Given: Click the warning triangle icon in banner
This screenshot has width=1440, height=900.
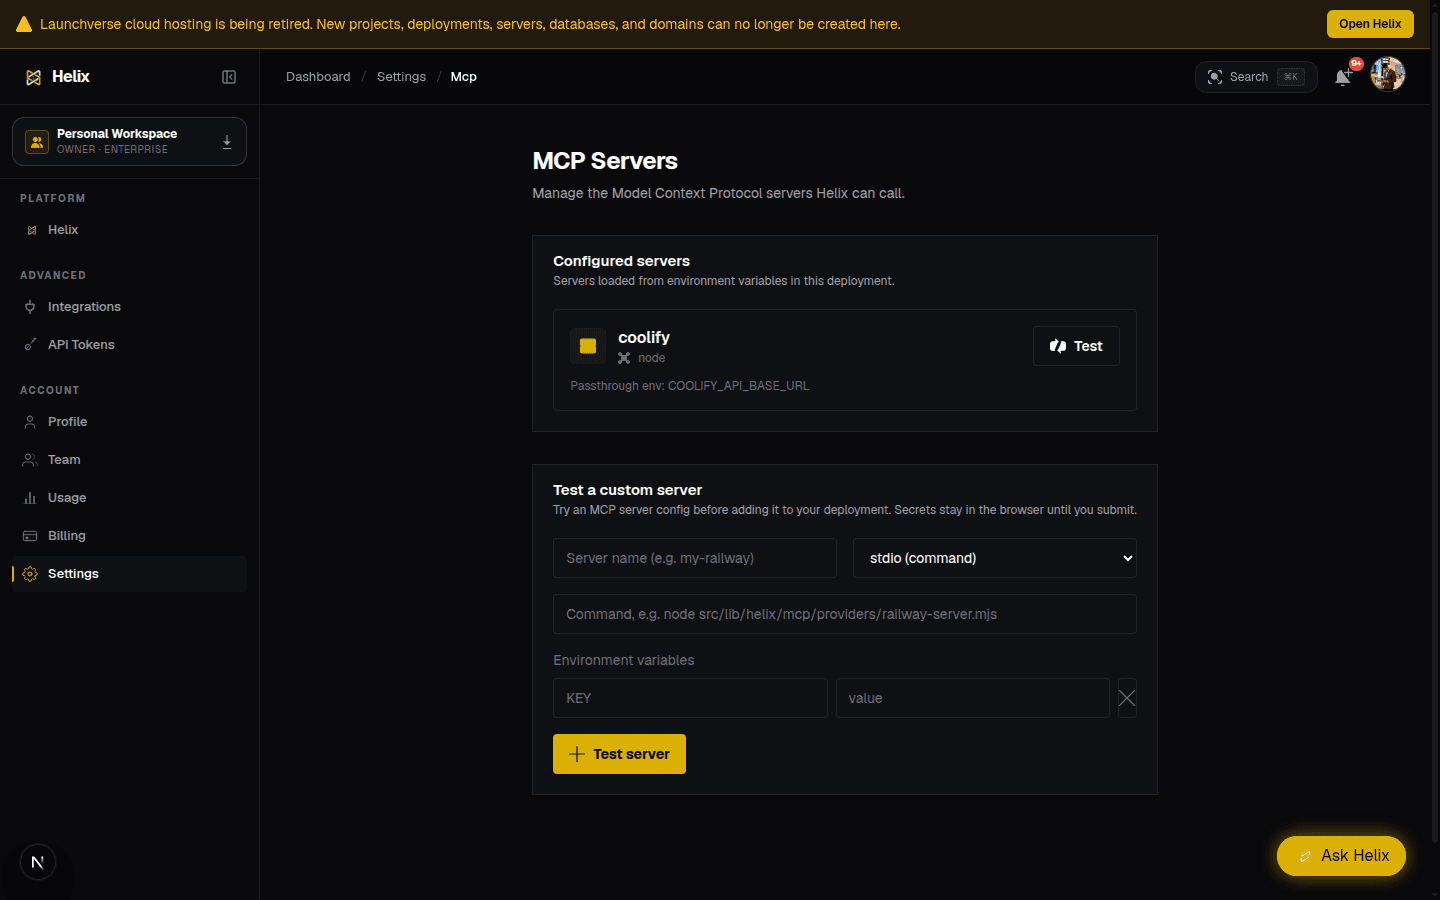Looking at the screenshot, I should click(24, 24).
